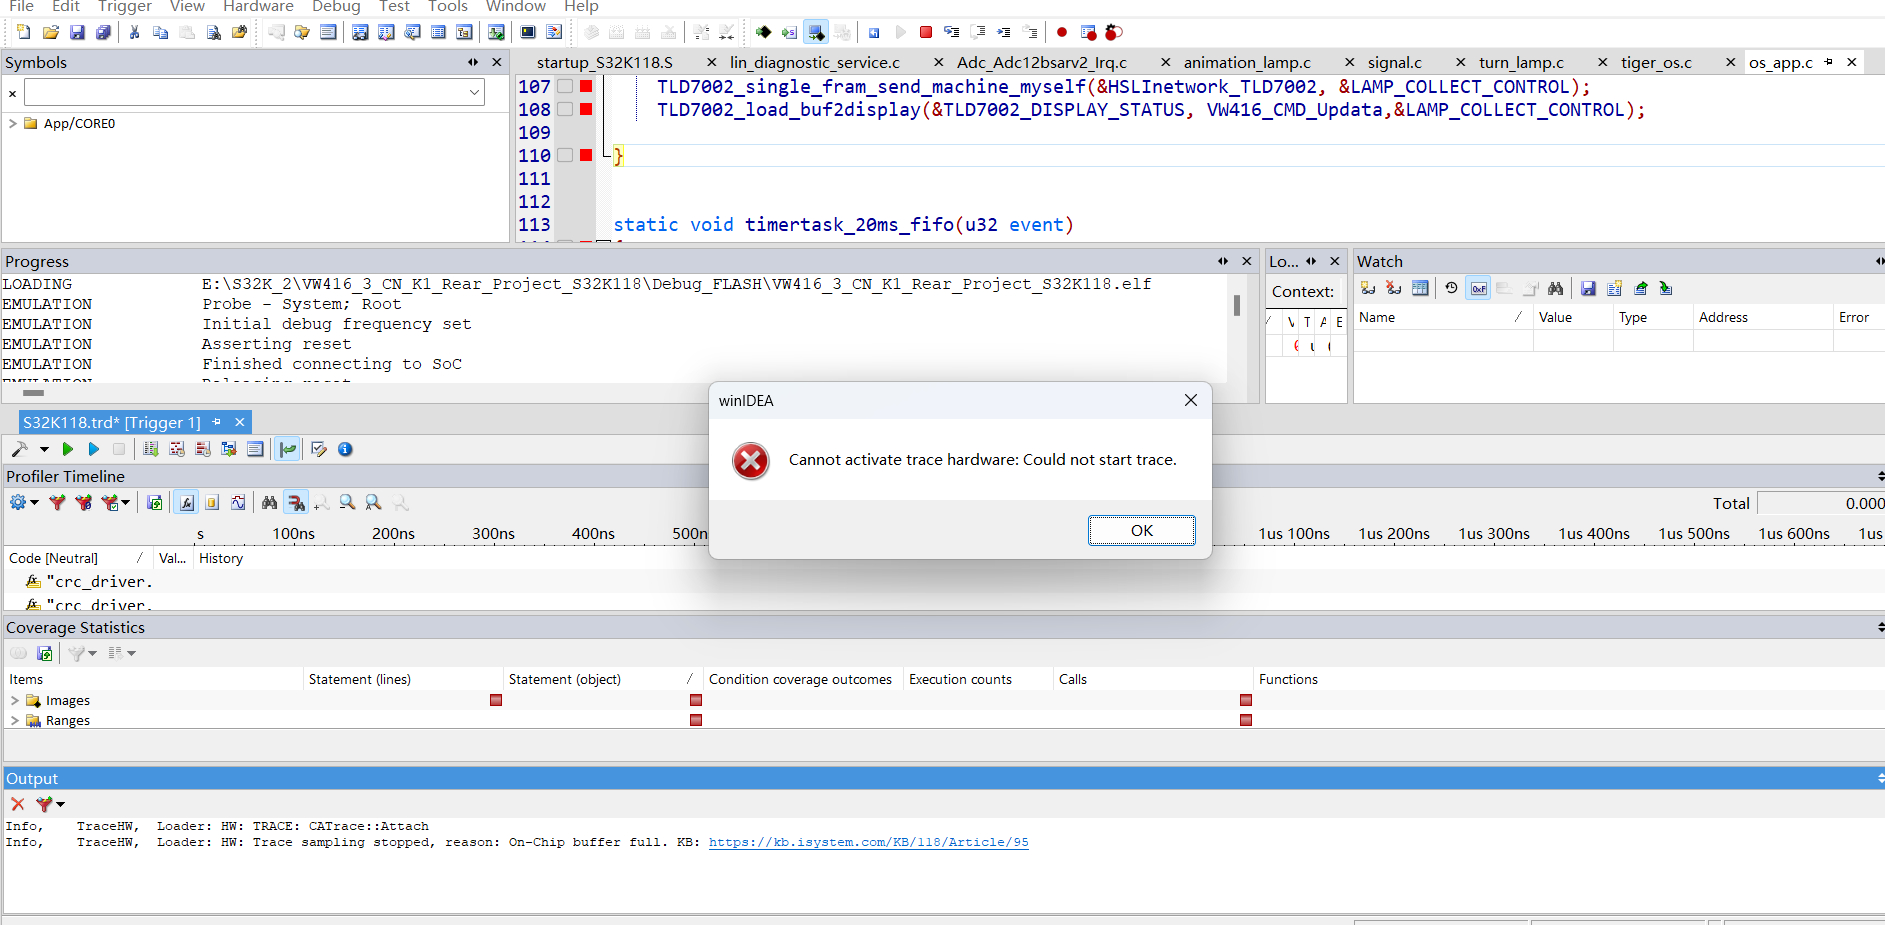Screen dimensions: 1885x925
Task: Click the binoculars find icon in Profiler Timeline
Action: point(269,502)
